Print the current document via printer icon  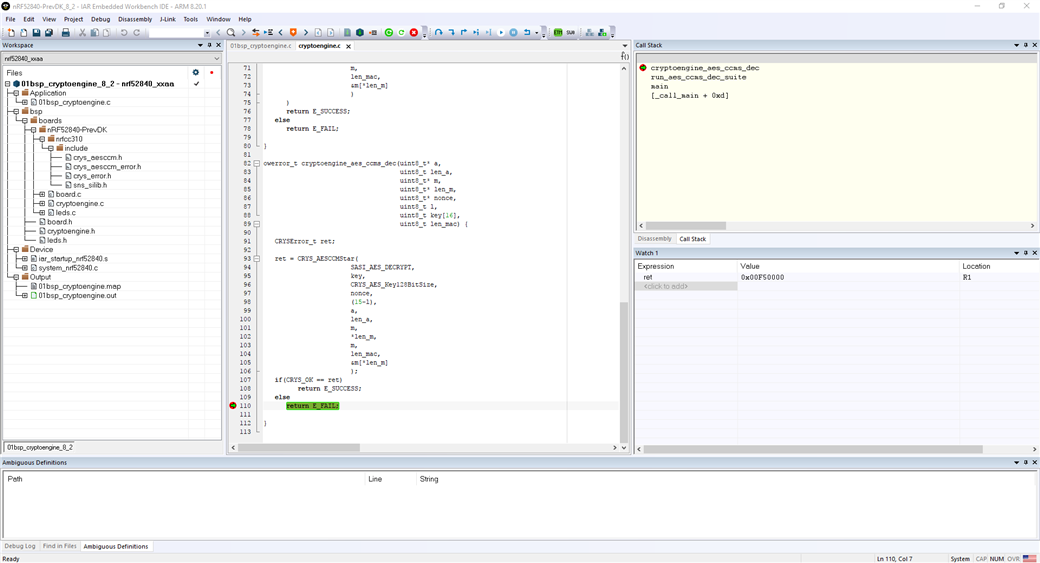coord(66,32)
